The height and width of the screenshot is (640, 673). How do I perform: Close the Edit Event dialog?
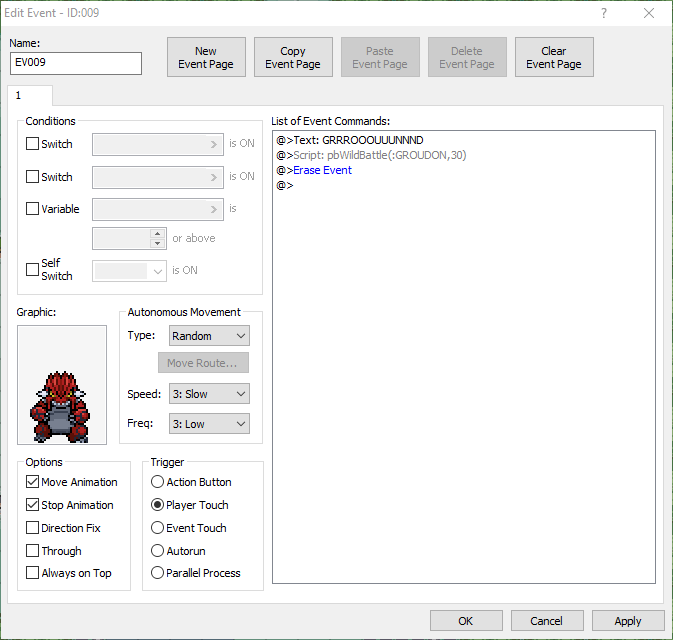tap(649, 13)
